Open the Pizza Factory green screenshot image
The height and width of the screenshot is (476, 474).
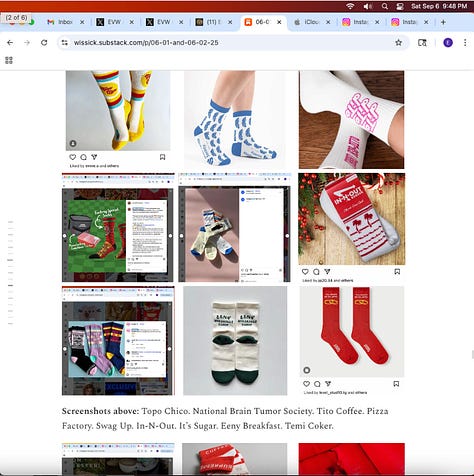click(x=118, y=227)
